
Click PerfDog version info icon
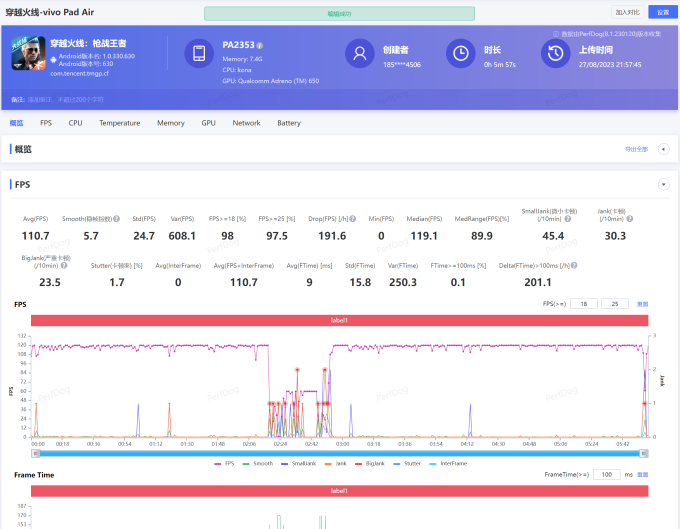(556, 34)
